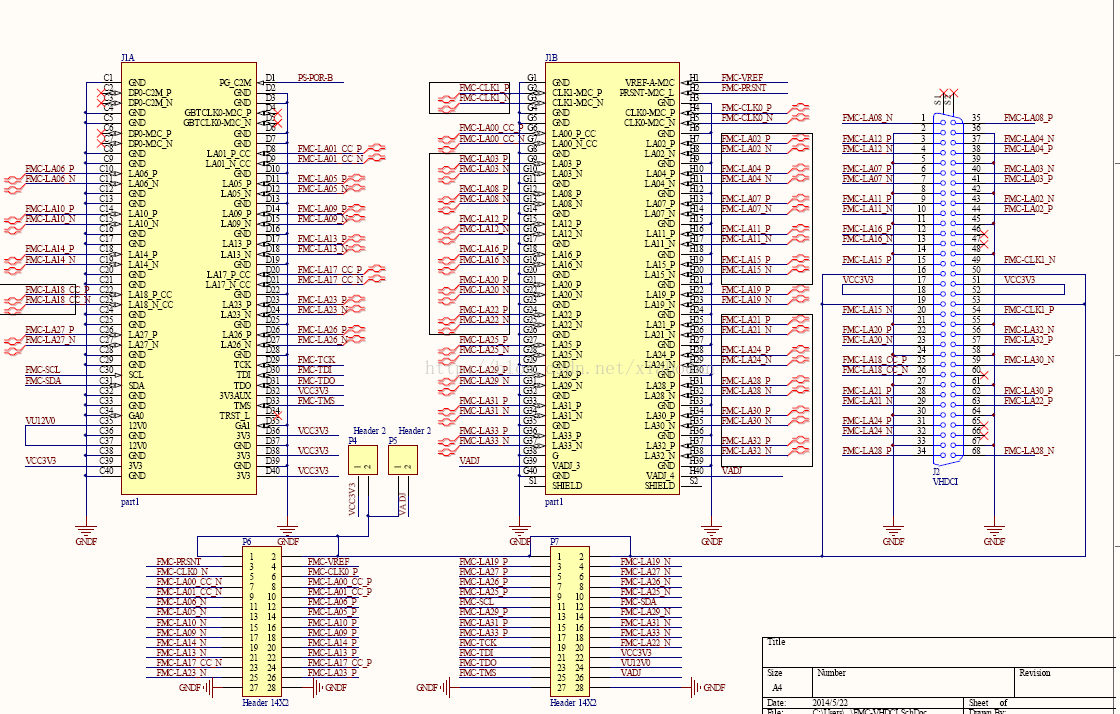Select the J1B connector designator label
Viewport: 1120px width, 714px height.
click(551, 58)
